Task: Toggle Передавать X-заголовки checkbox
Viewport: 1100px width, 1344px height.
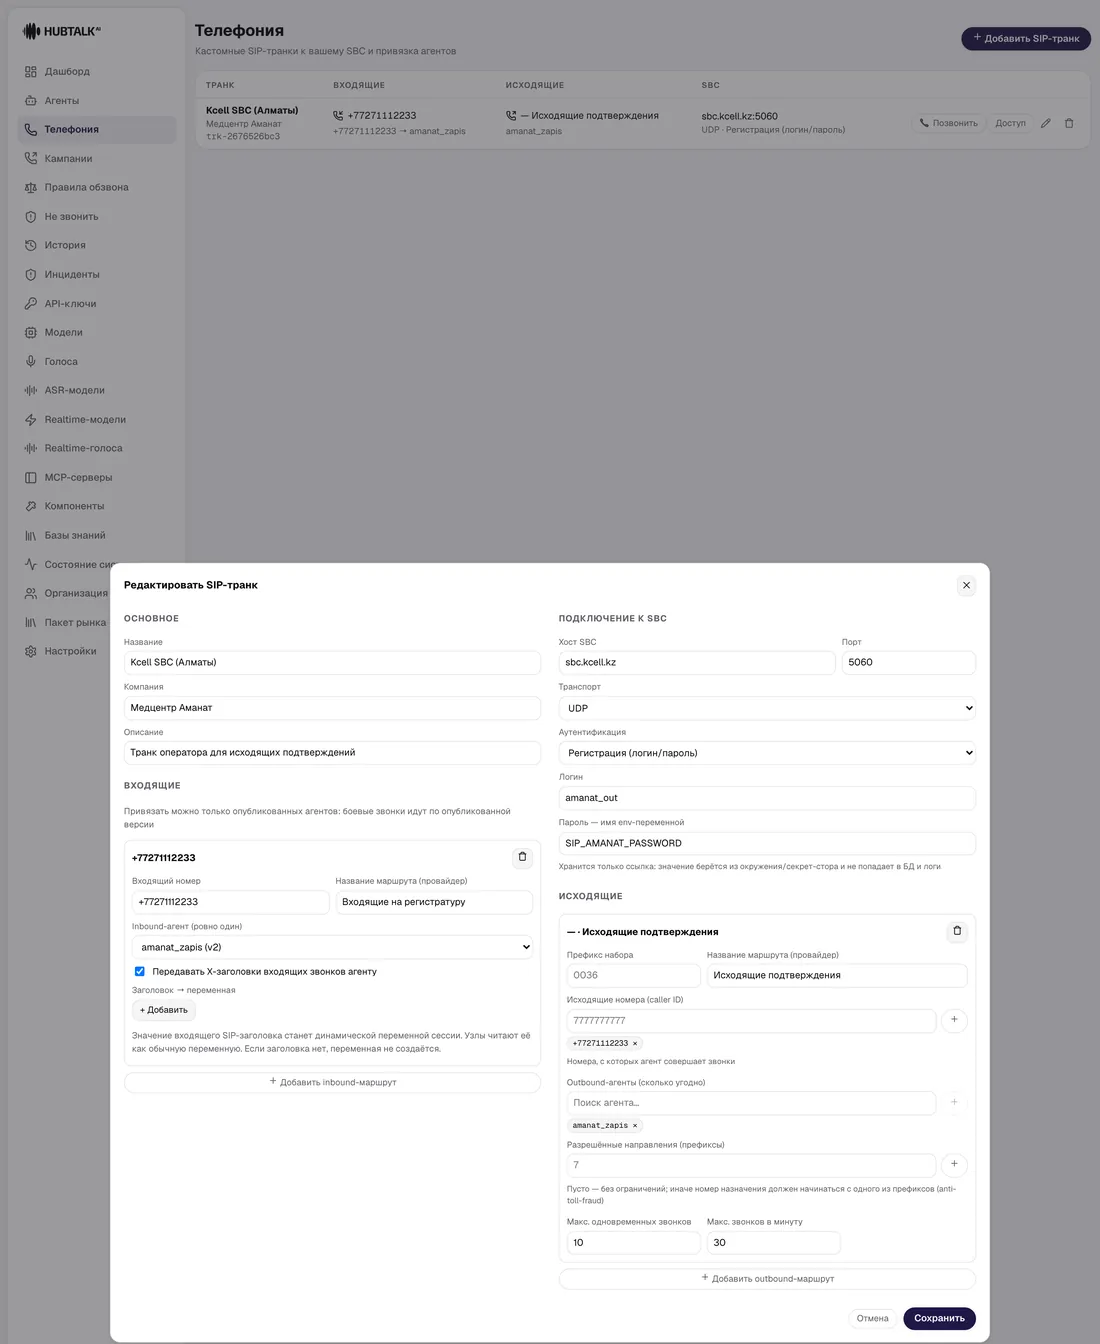Action: (x=140, y=972)
